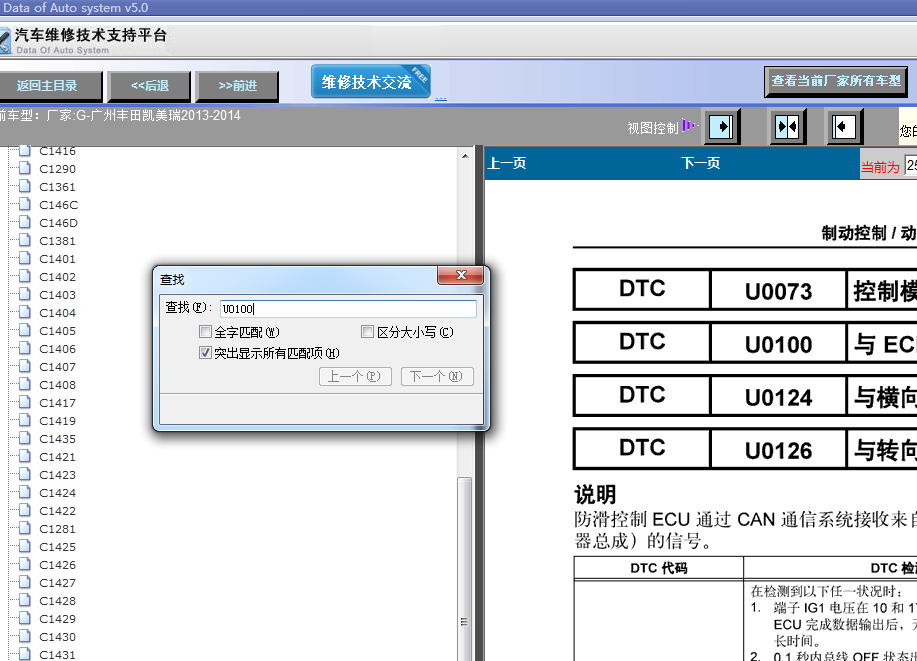Select tree item C1430

pyautogui.click(x=57, y=637)
